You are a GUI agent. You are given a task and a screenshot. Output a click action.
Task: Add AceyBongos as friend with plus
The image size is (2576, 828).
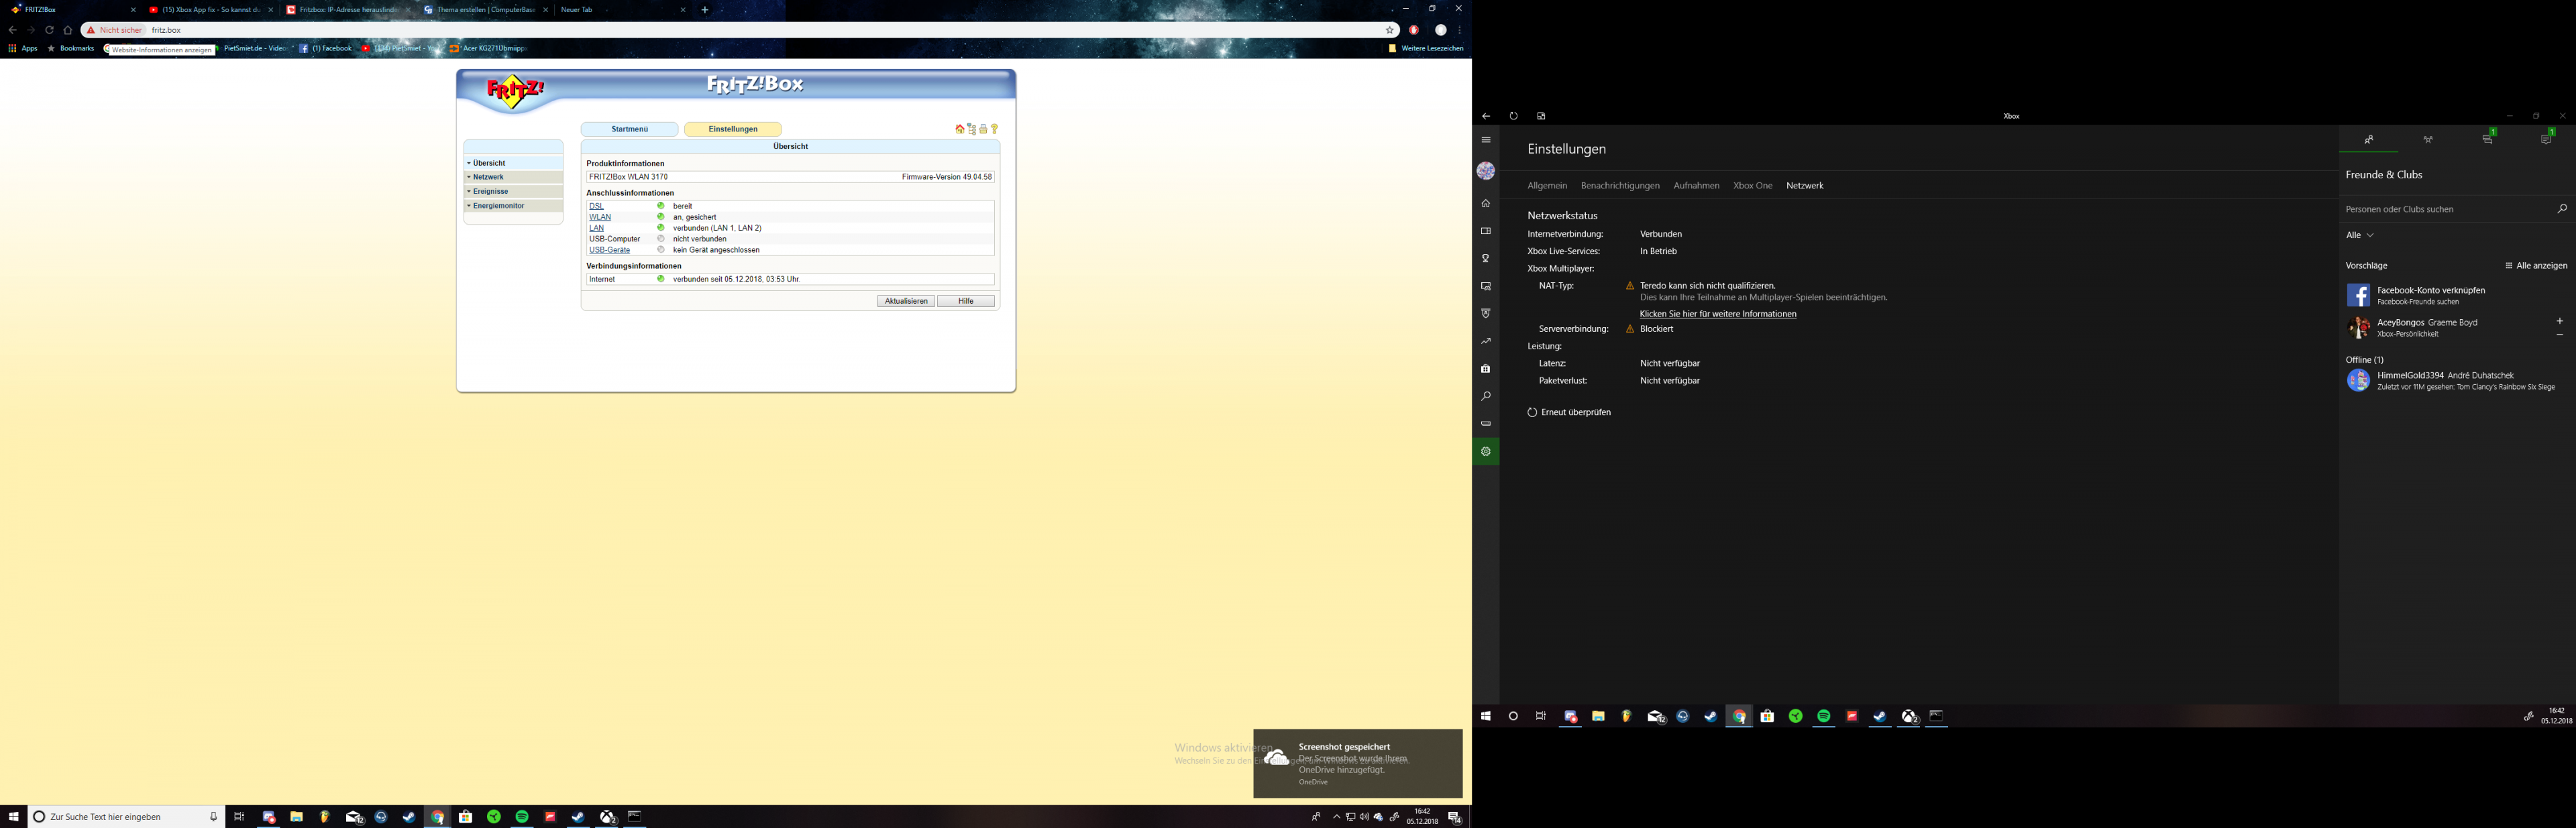pyautogui.click(x=2559, y=321)
